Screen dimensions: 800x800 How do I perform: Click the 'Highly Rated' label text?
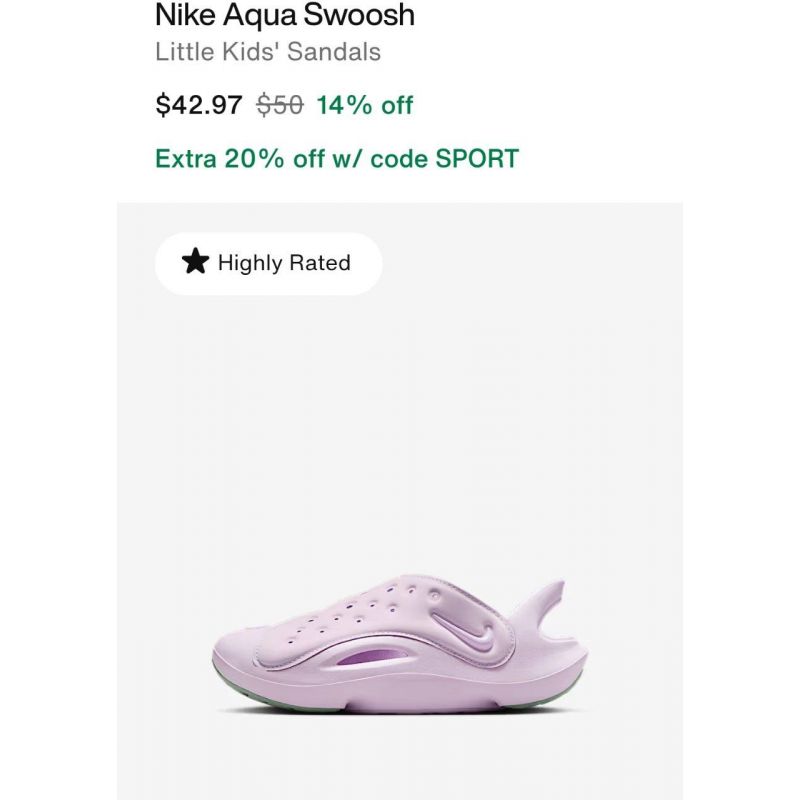tap(284, 263)
